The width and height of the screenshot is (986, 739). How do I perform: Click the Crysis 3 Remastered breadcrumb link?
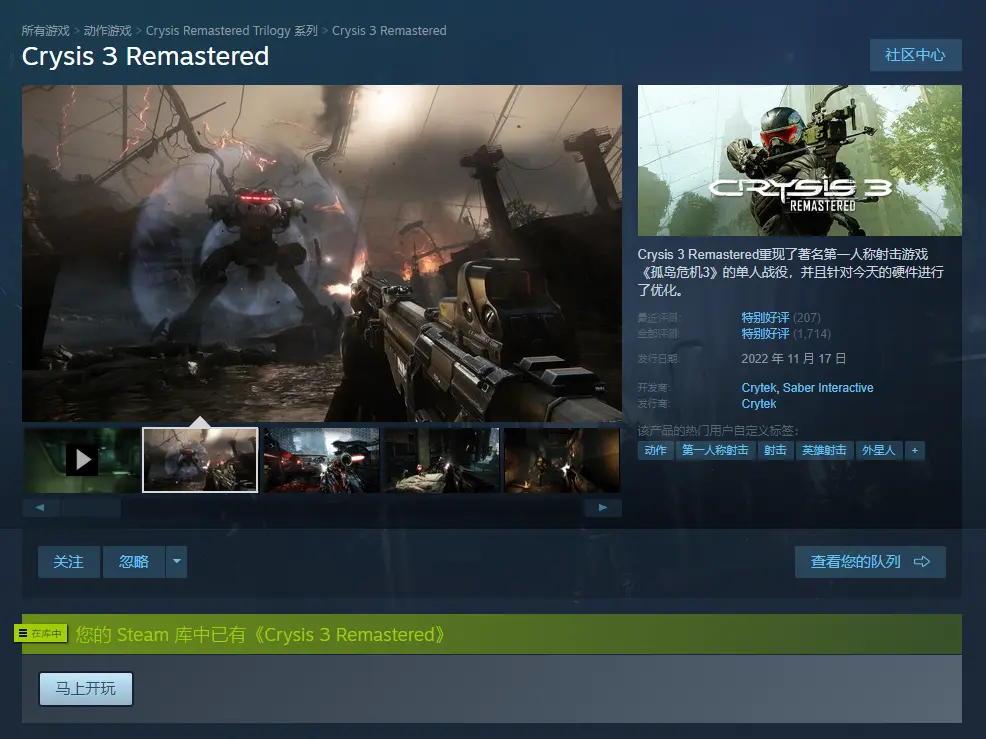pyautogui.click(x=389, y=31)
